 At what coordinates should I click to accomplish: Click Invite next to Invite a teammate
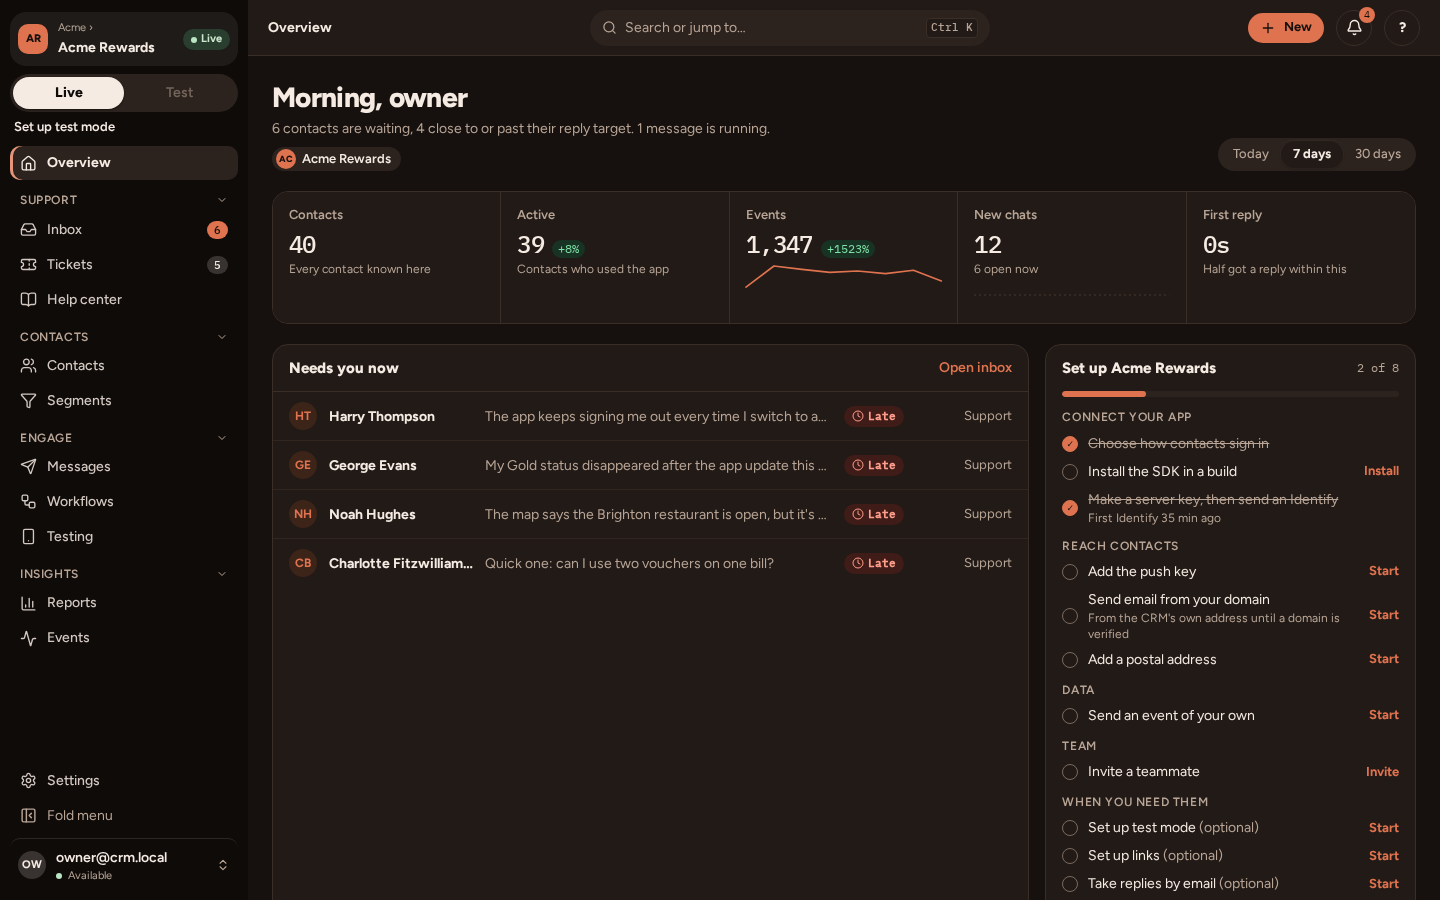click(x=1382, y=772)
